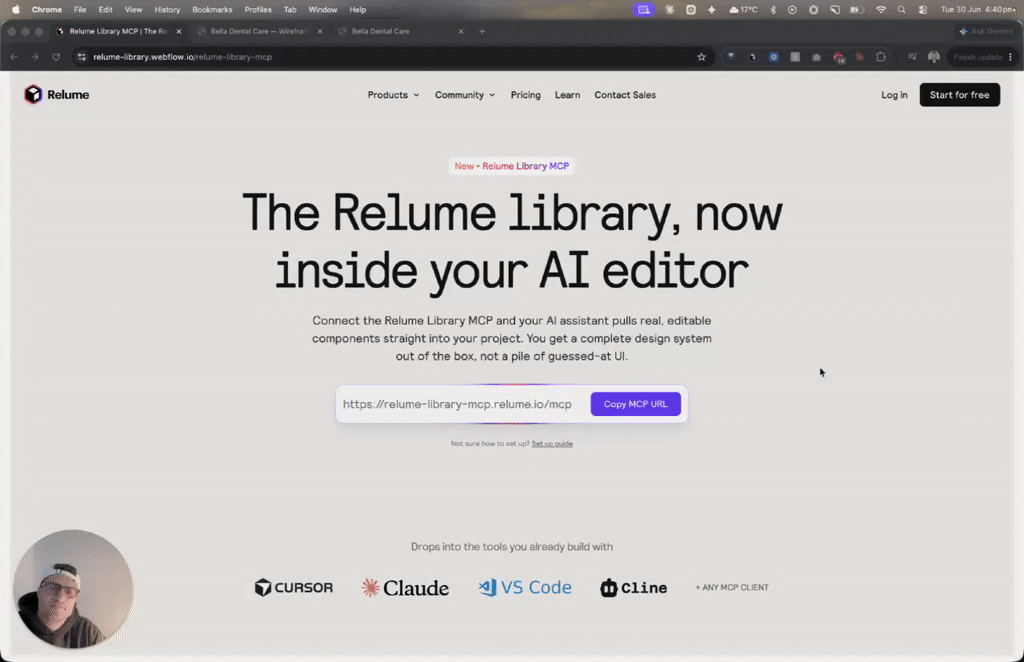Open the File menu
The height and width of the screenshot is (662, 1024).
80,10
